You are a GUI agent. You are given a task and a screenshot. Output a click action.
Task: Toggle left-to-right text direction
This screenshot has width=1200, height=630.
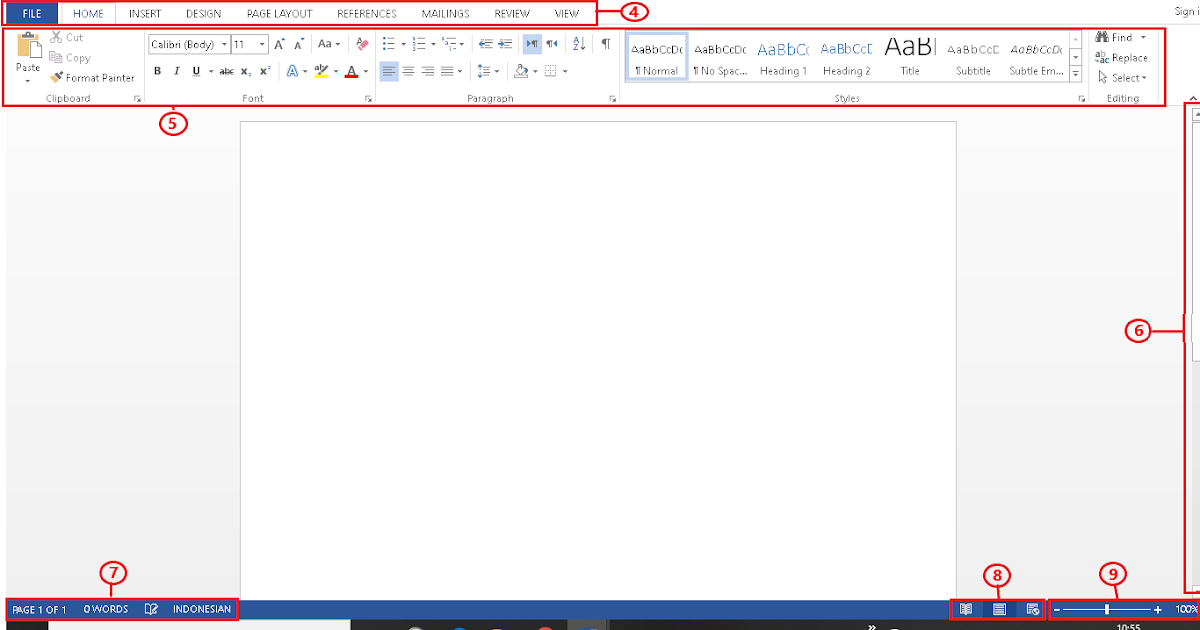pyautogui.click(x=533, y=44)
